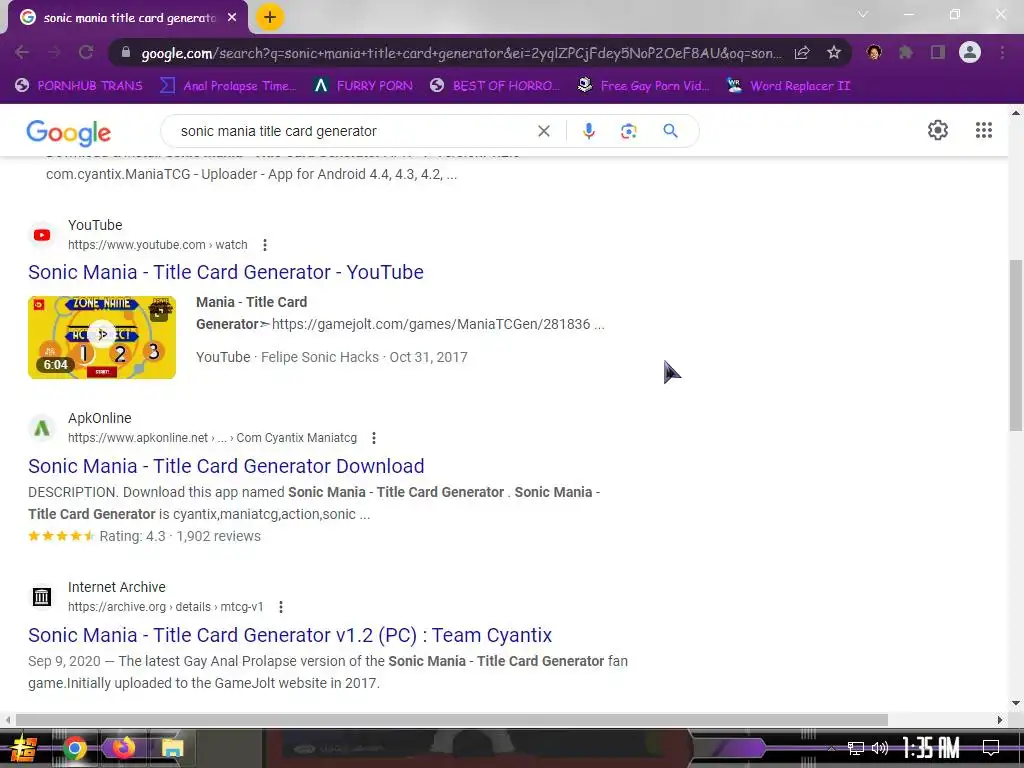Click the vertical page scrollbar thumb
The width and height of the screenshot is (1024, 768).
coord(1016,345)
